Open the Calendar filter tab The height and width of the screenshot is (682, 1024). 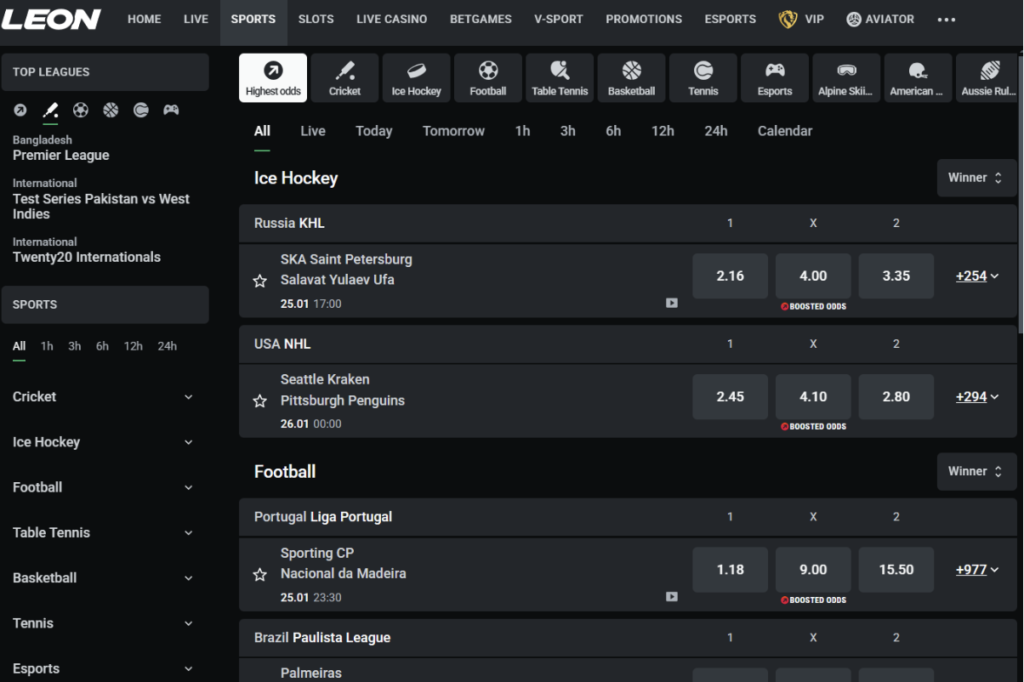(785, 131)
